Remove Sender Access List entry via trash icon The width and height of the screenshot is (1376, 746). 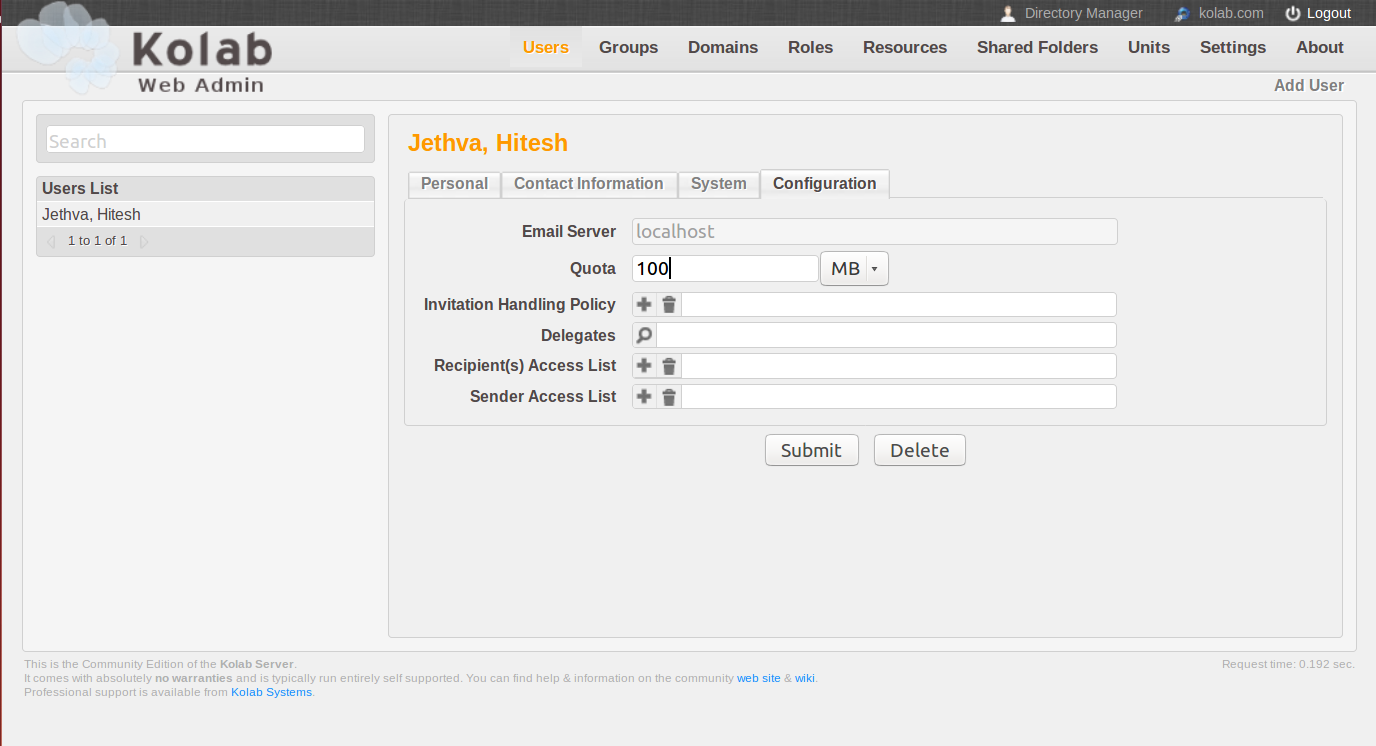(x=669, y=397)
